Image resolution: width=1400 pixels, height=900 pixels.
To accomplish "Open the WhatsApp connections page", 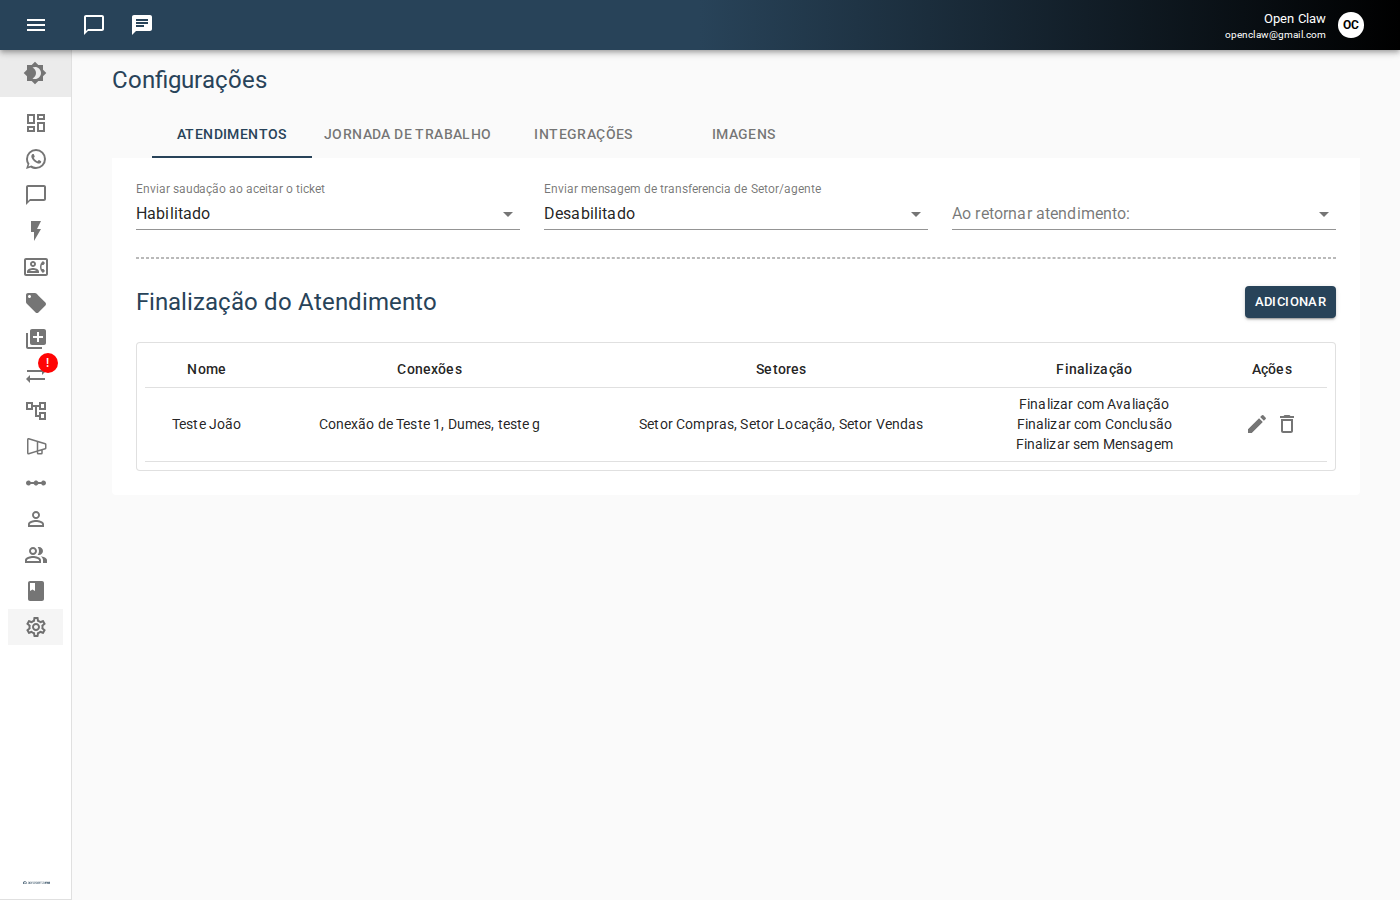I will [x=36, y=159].
